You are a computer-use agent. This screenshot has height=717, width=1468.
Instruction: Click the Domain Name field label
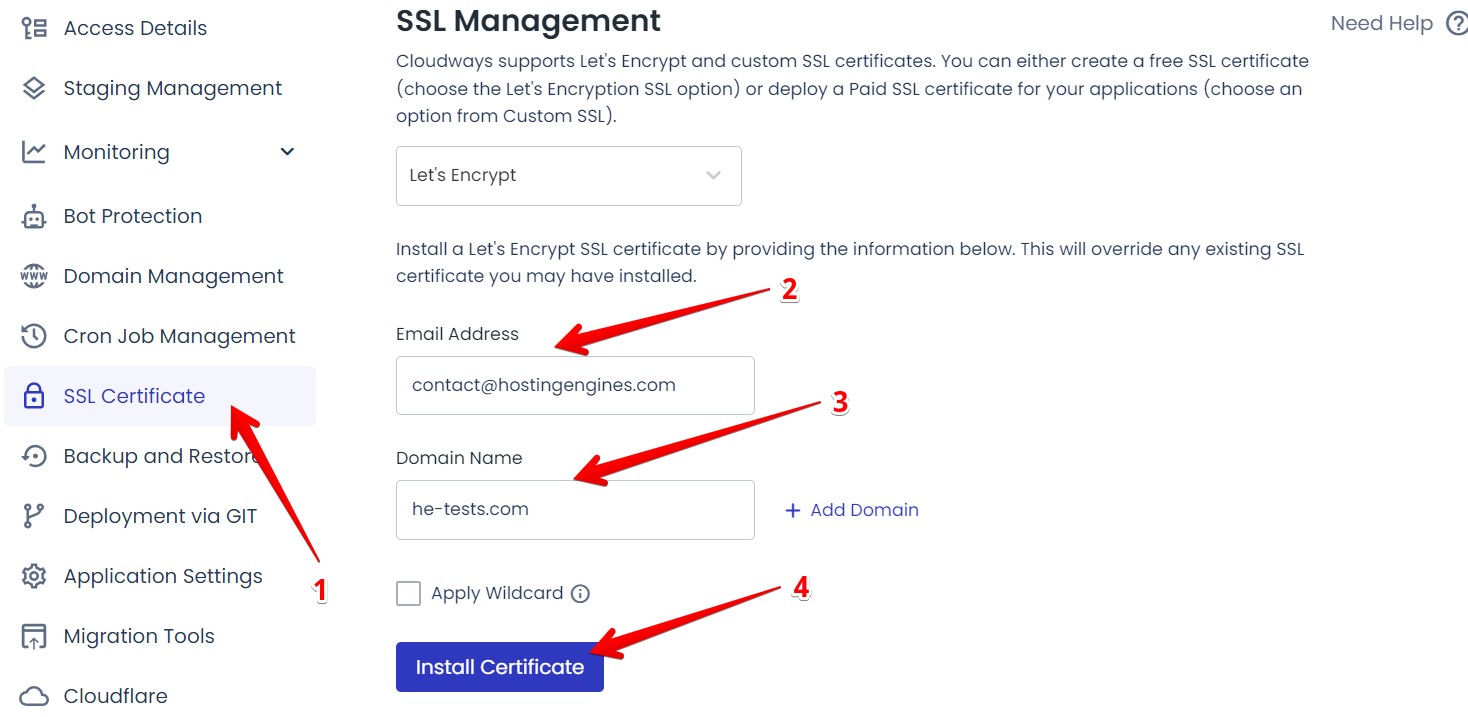tap(459, 458)
